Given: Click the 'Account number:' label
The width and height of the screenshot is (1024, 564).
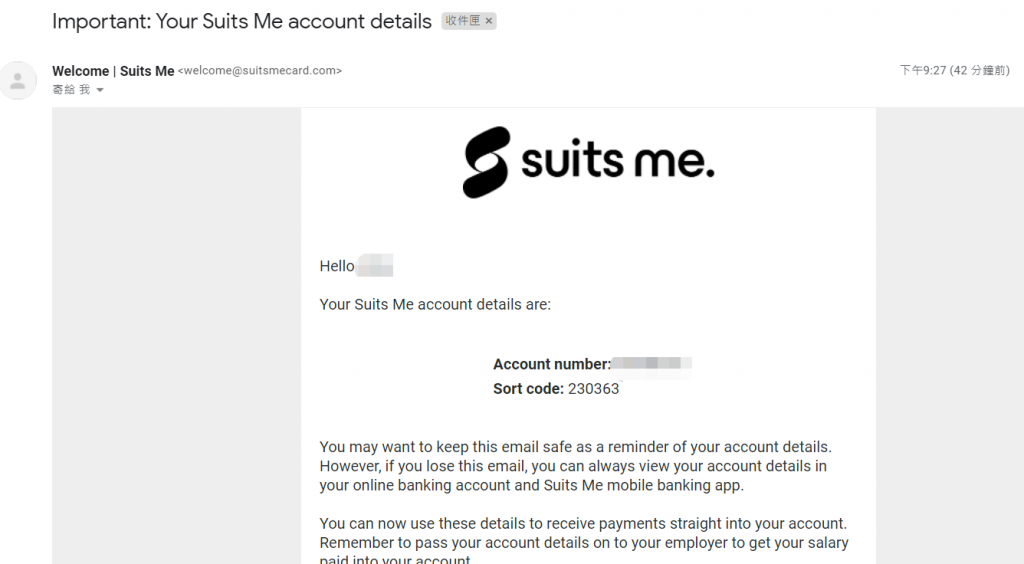Looking at the screenshot, I should (552, 364).
